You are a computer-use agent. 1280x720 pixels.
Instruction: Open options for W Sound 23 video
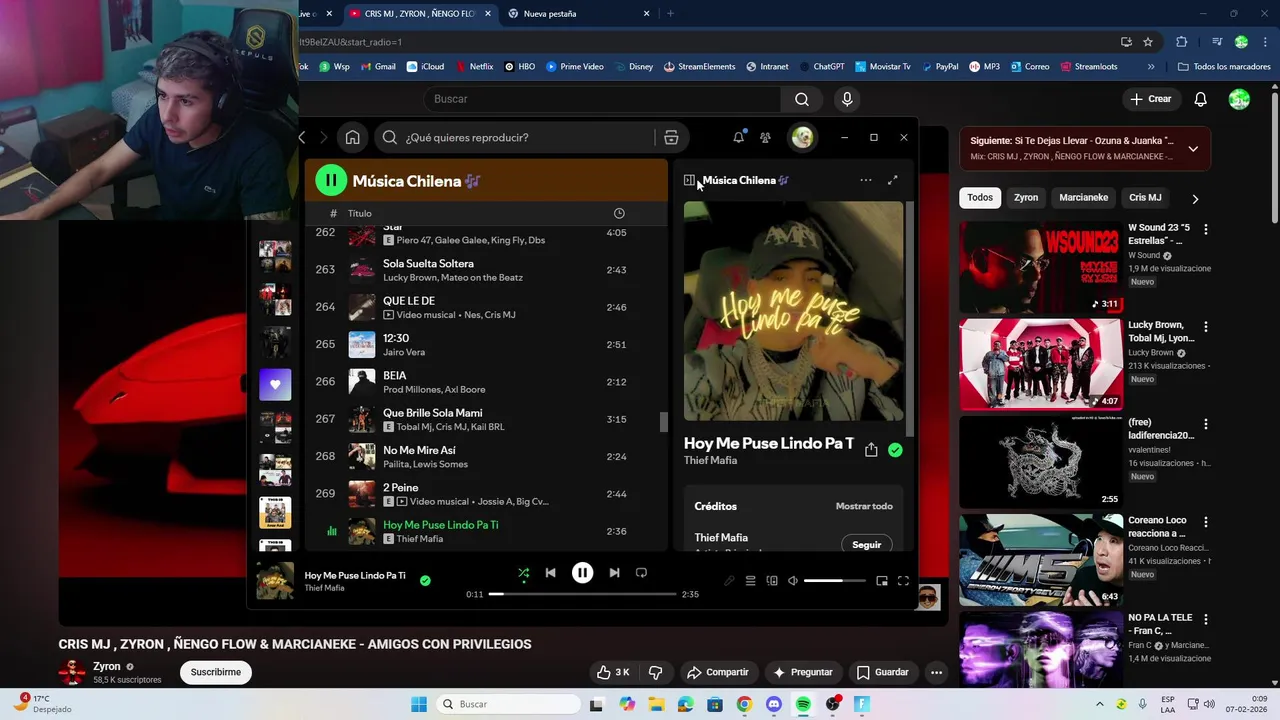[x=1205, y=229]
